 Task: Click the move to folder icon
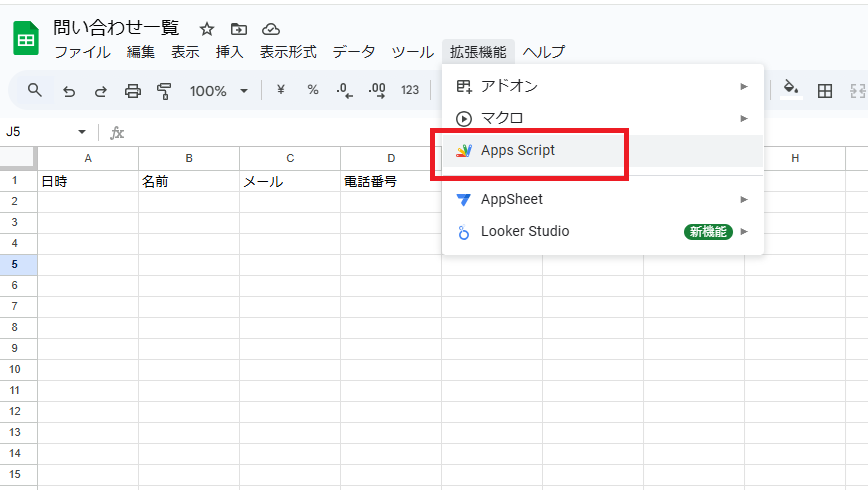click(x=239, y=29)
